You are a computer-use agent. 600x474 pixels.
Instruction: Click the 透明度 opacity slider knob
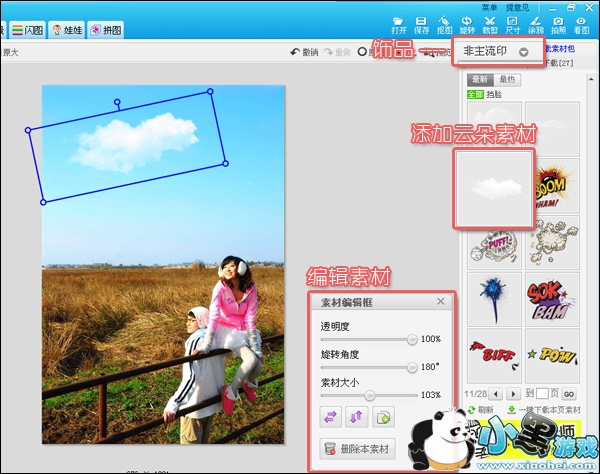pos(412,339)
